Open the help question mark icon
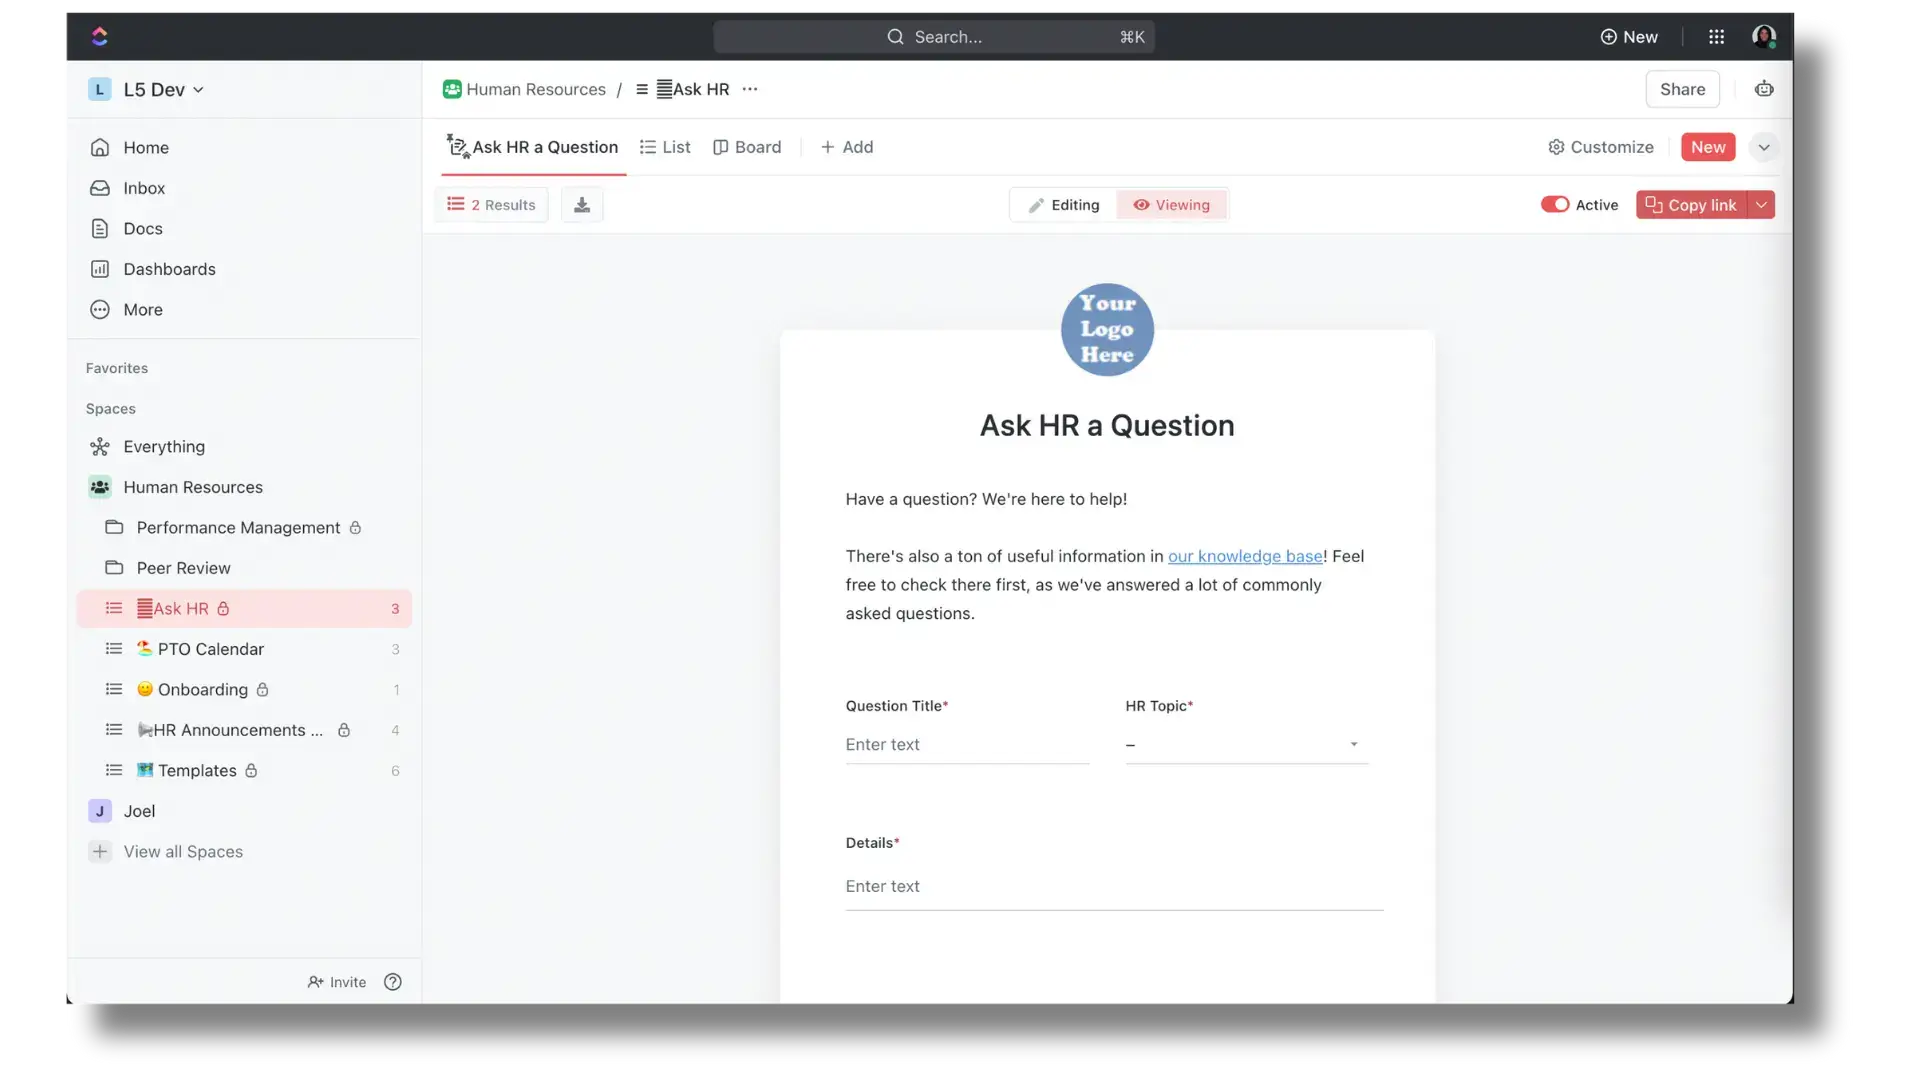The image size is (1920, 1080). pos(393,982)
